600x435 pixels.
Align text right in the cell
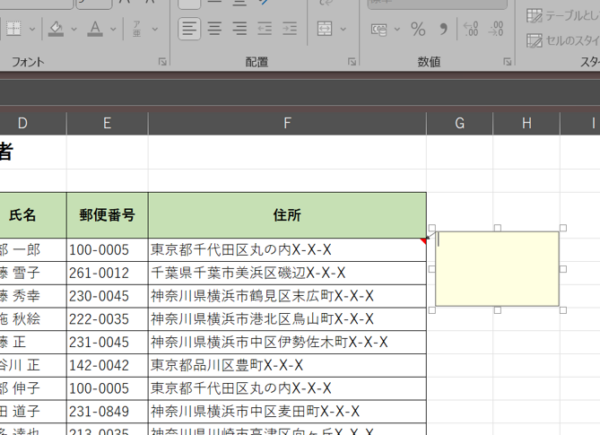(238, 28)
